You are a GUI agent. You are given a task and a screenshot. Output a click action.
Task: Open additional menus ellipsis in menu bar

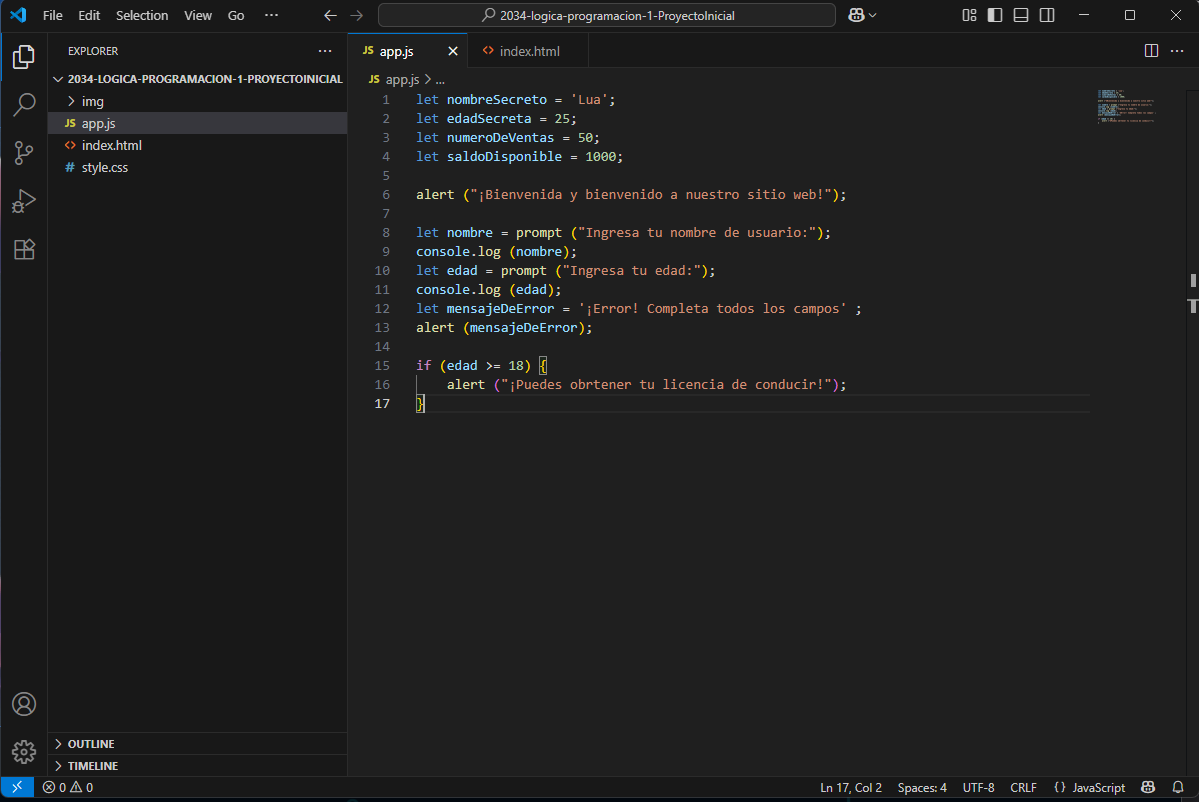(x=271, y=15)
